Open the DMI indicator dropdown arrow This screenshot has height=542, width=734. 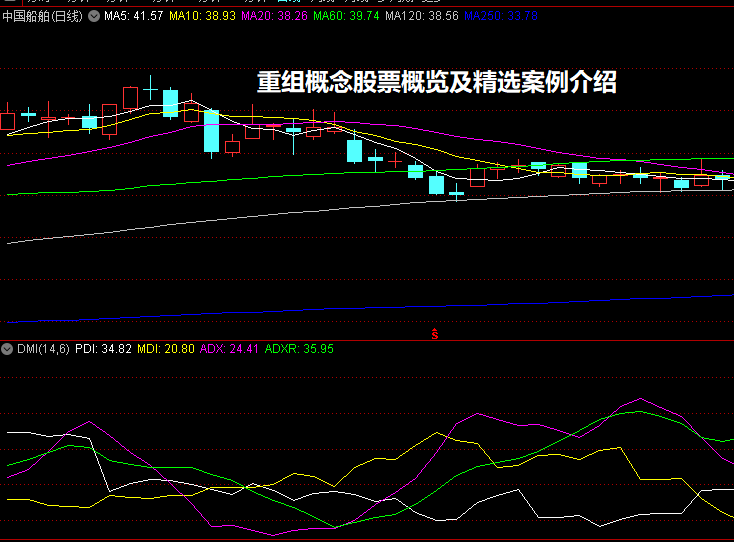click(x=7, y=349)
